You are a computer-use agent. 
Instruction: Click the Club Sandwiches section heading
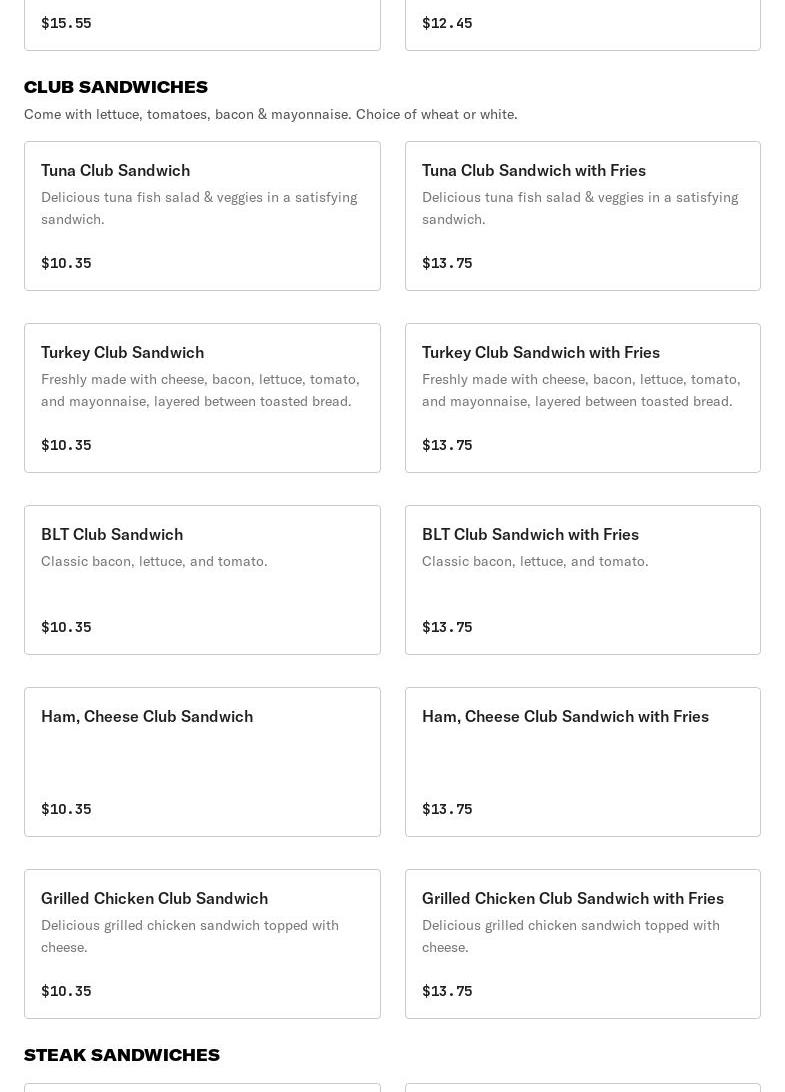(x=116, y=87)
